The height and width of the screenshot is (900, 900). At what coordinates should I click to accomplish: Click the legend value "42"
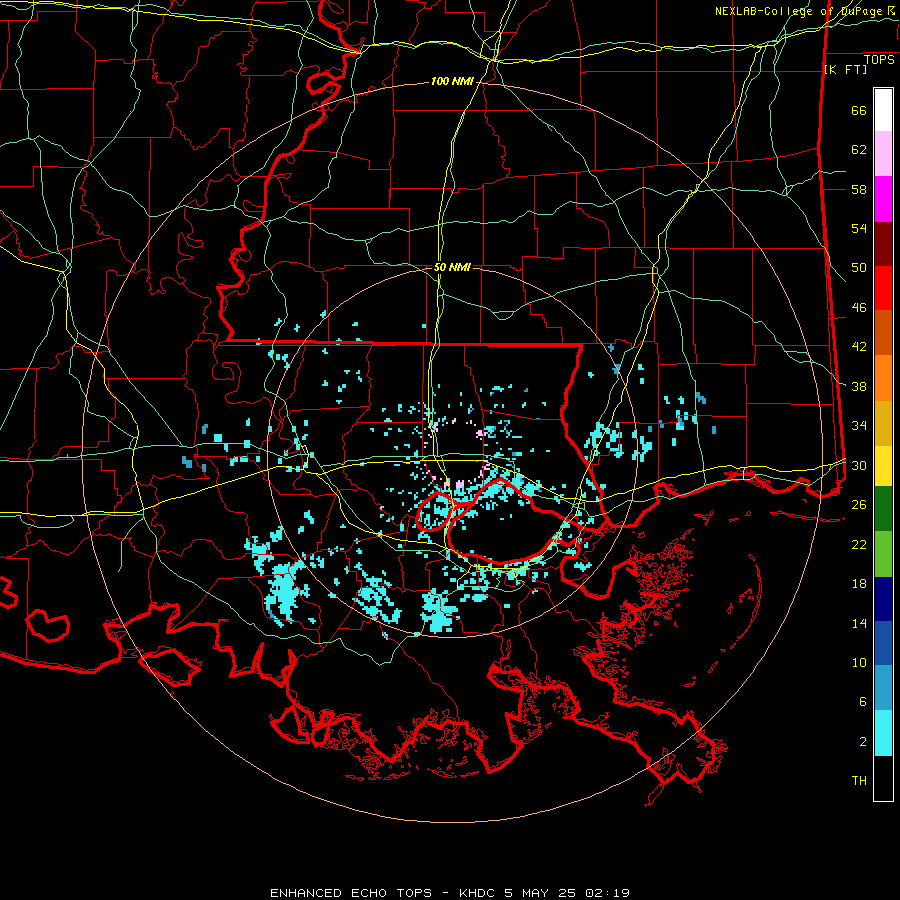[859, 347]
